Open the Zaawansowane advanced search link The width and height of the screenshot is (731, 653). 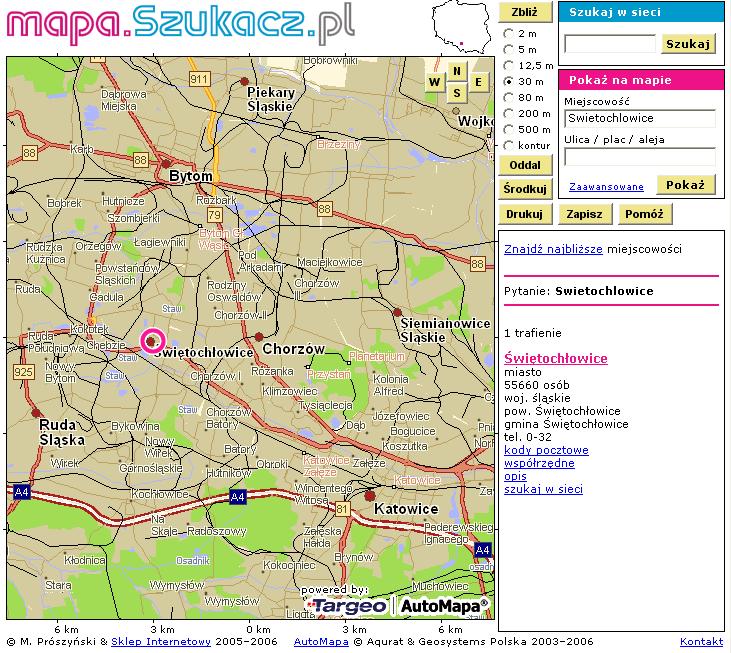click(606, 187)
